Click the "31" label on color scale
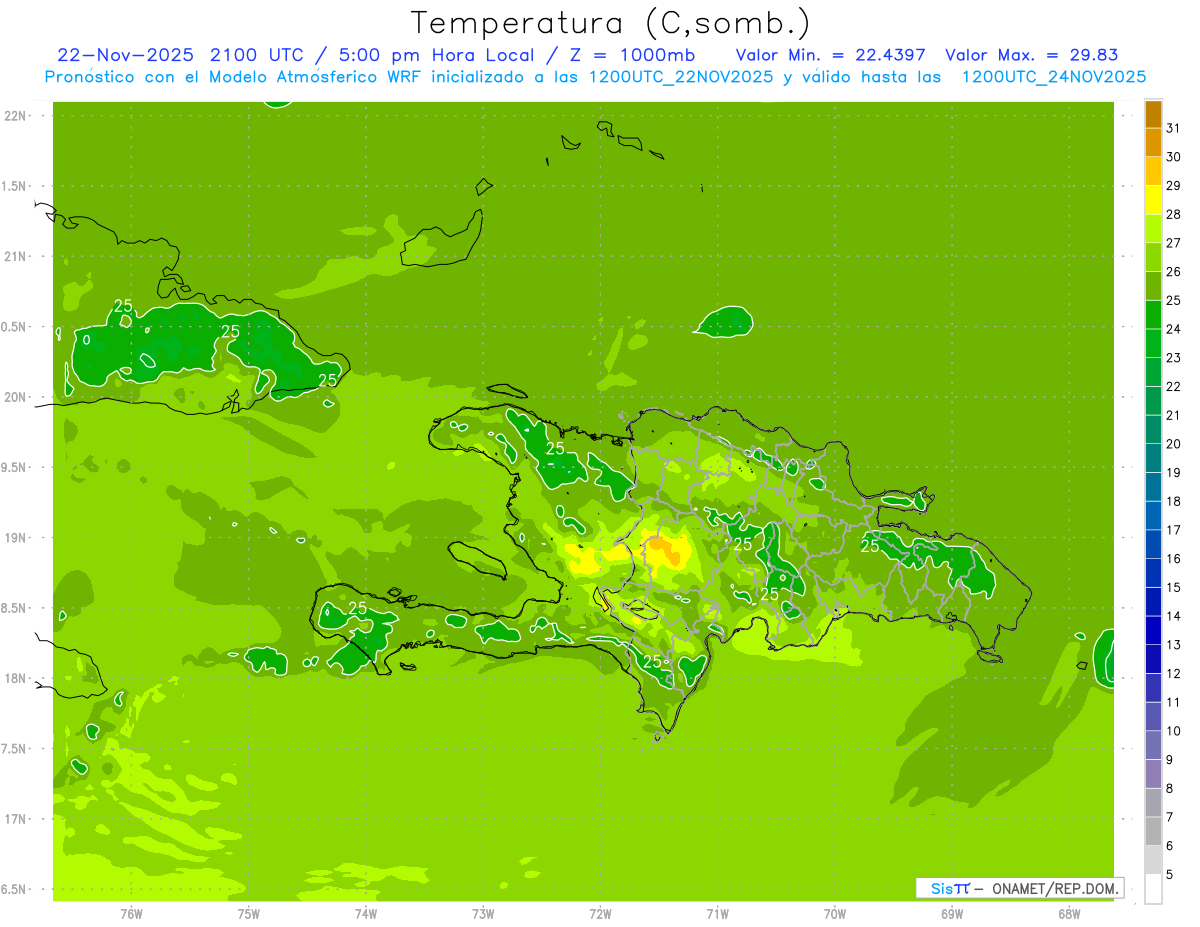 (1173, 128)
